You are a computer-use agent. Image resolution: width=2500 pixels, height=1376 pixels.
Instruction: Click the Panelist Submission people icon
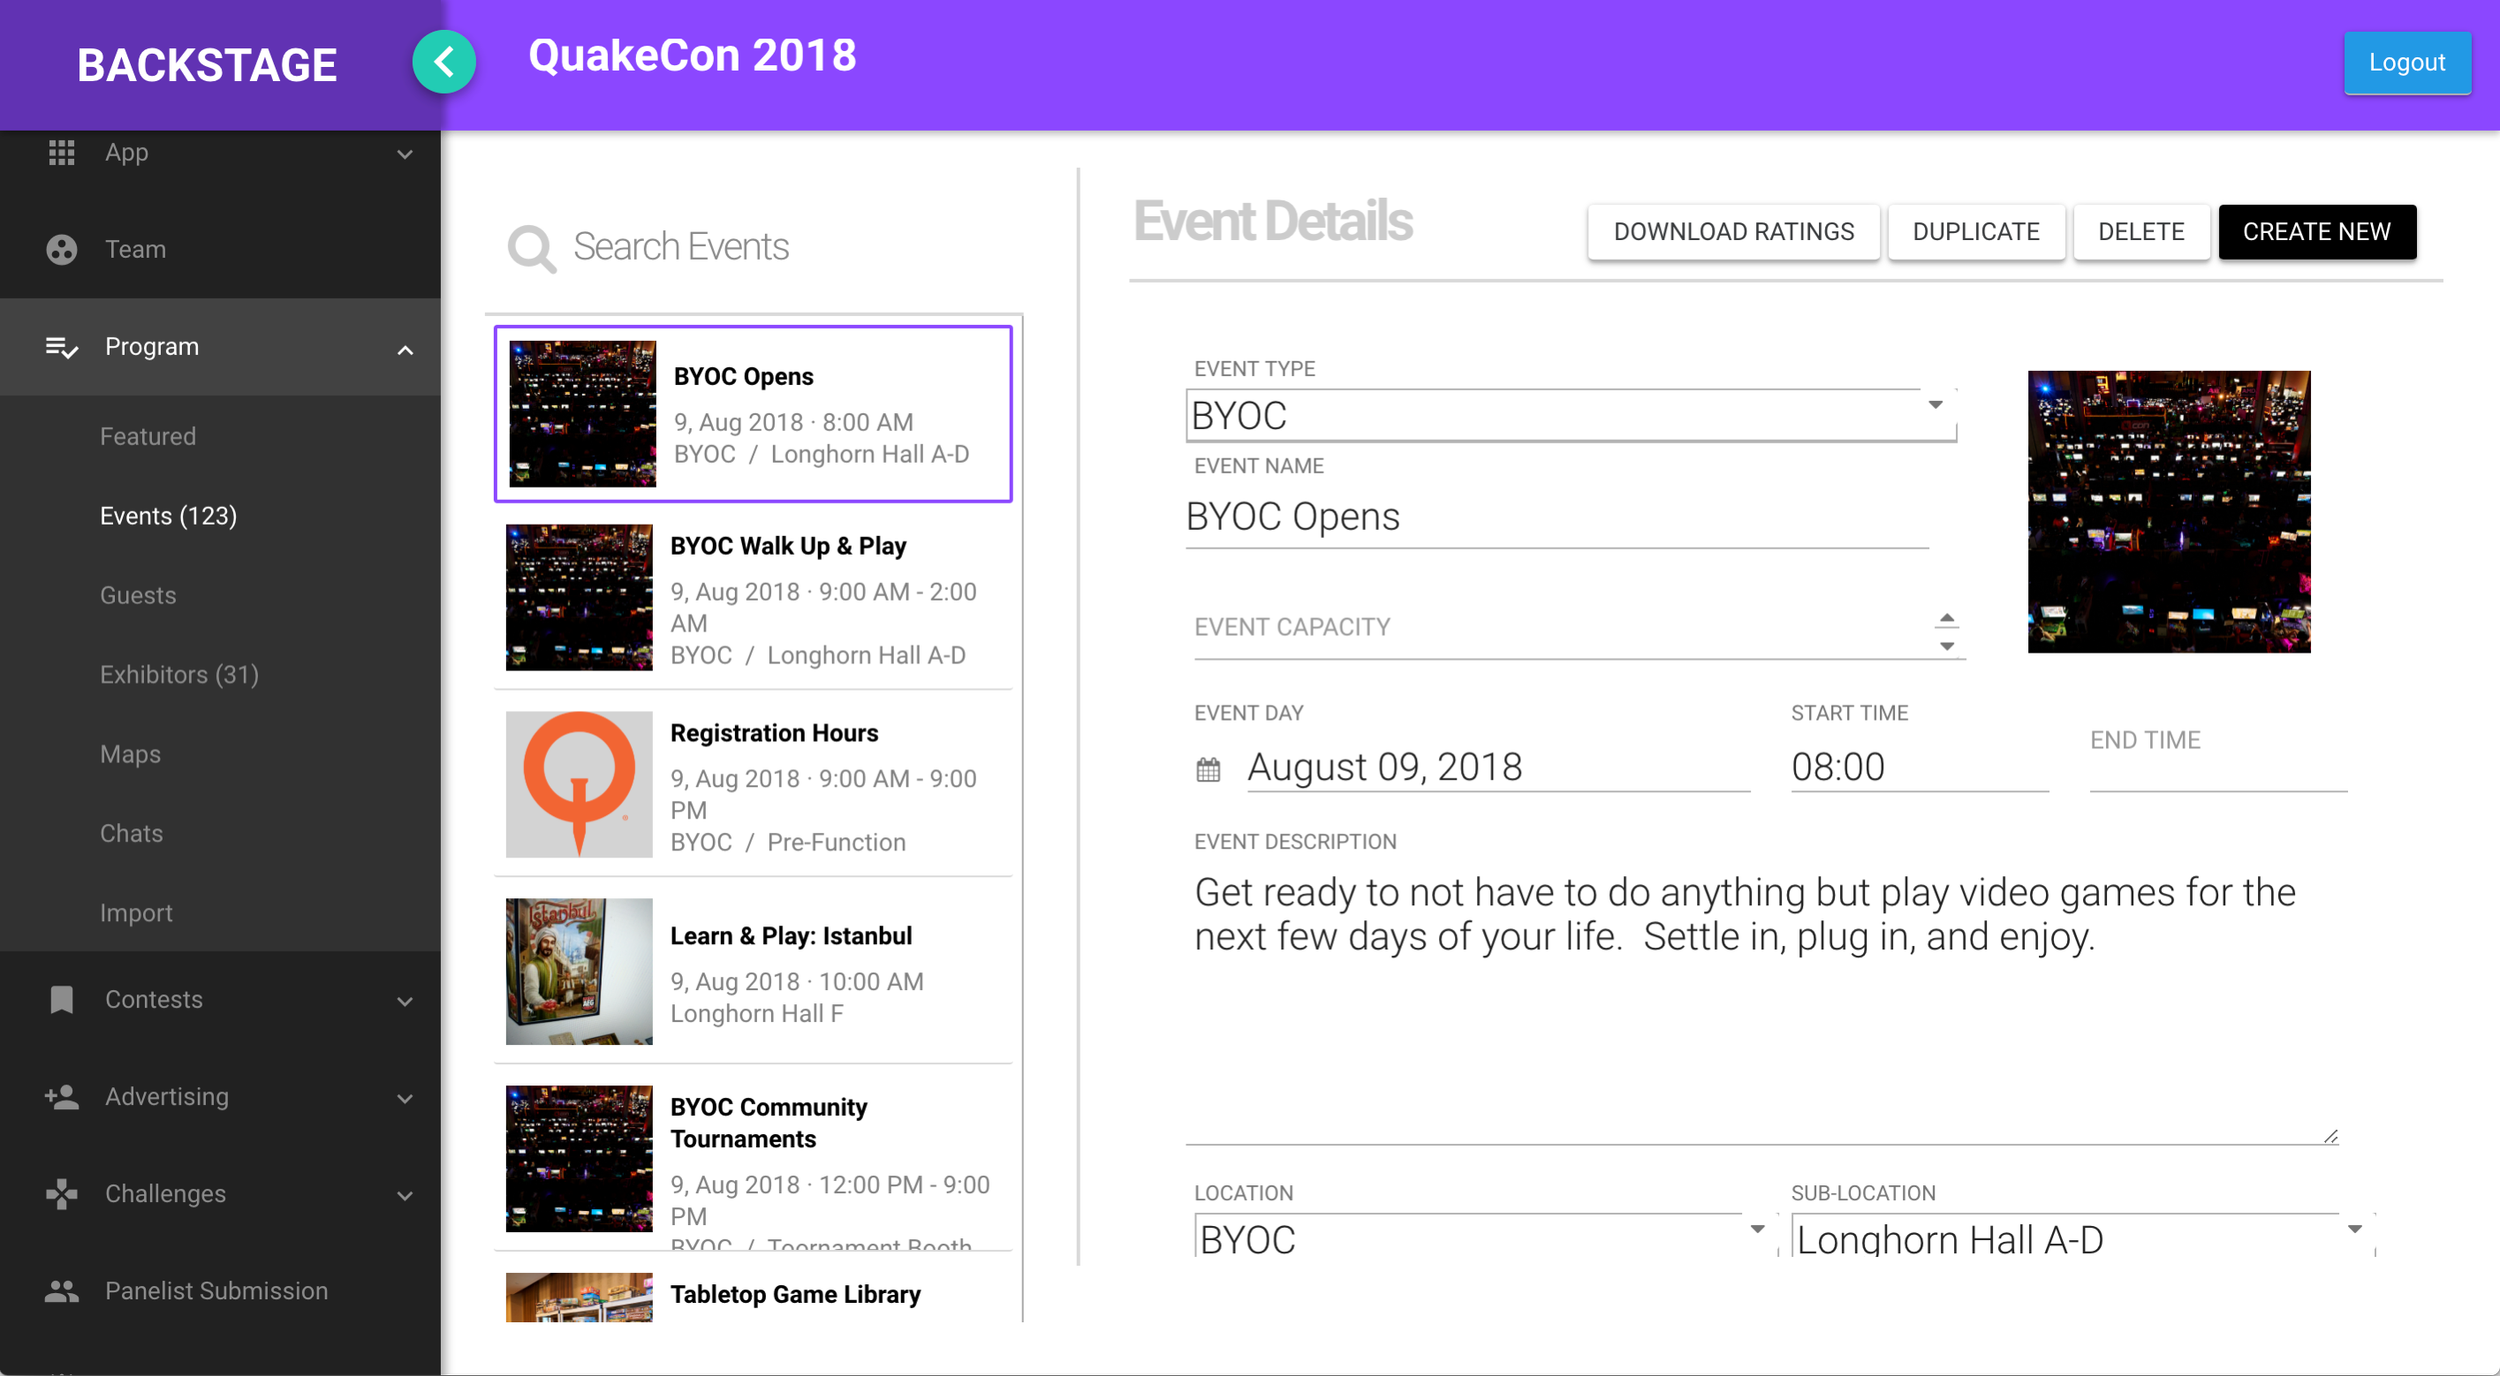[x=62, y=1291]
